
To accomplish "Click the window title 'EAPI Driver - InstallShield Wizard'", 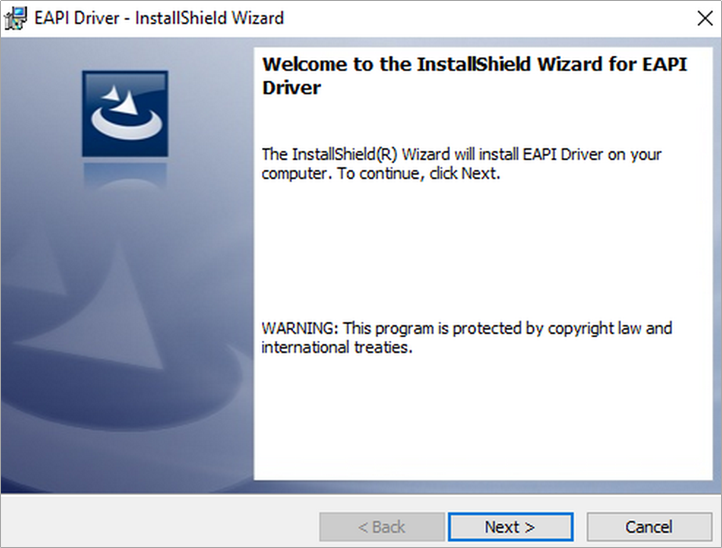I will click(159, 18).
